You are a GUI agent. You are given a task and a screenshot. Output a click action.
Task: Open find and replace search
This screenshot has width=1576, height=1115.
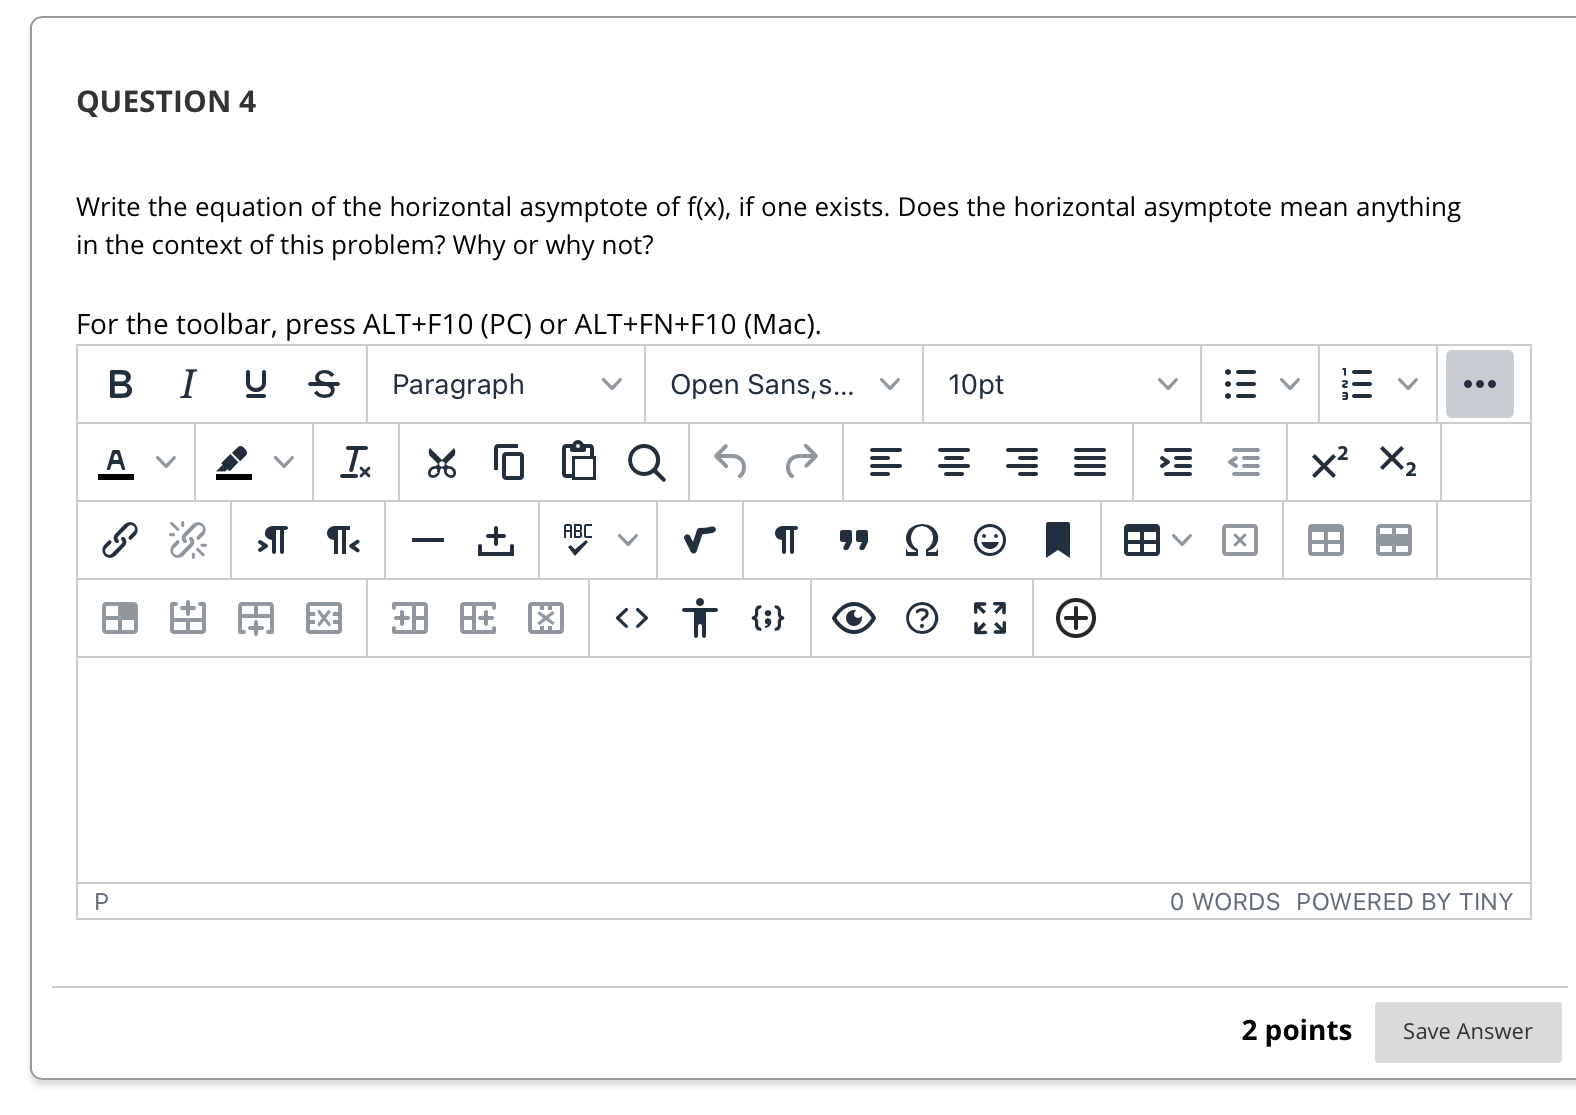pos(646,462)
